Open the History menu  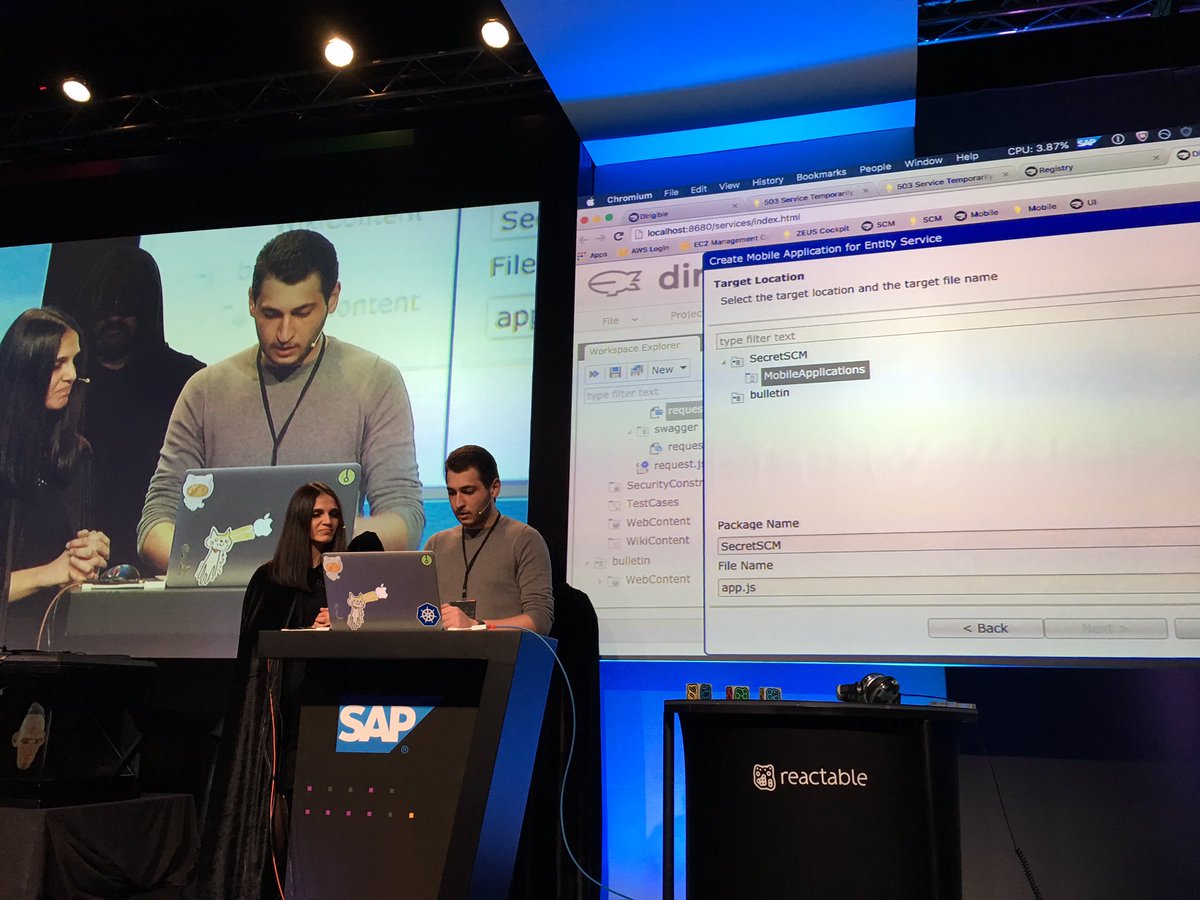click(767, 181)
